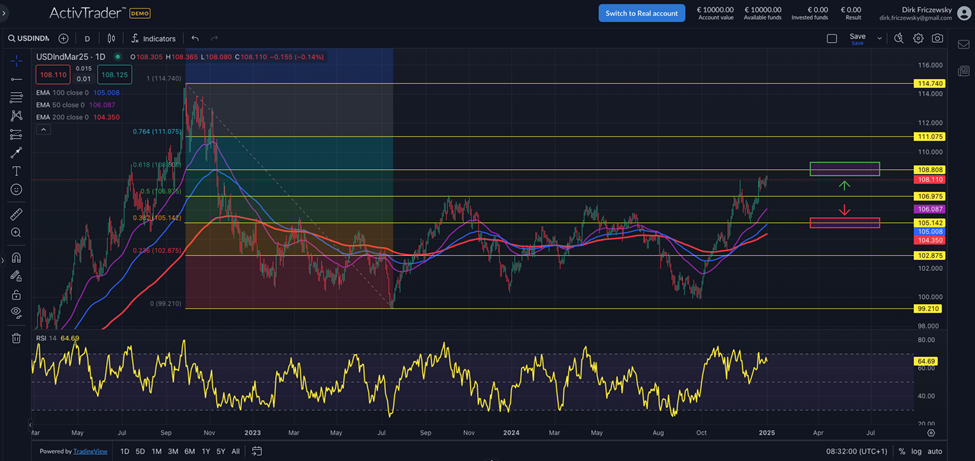Click the camera snapshot icon

pyautogui.click(x=937, y=38)
